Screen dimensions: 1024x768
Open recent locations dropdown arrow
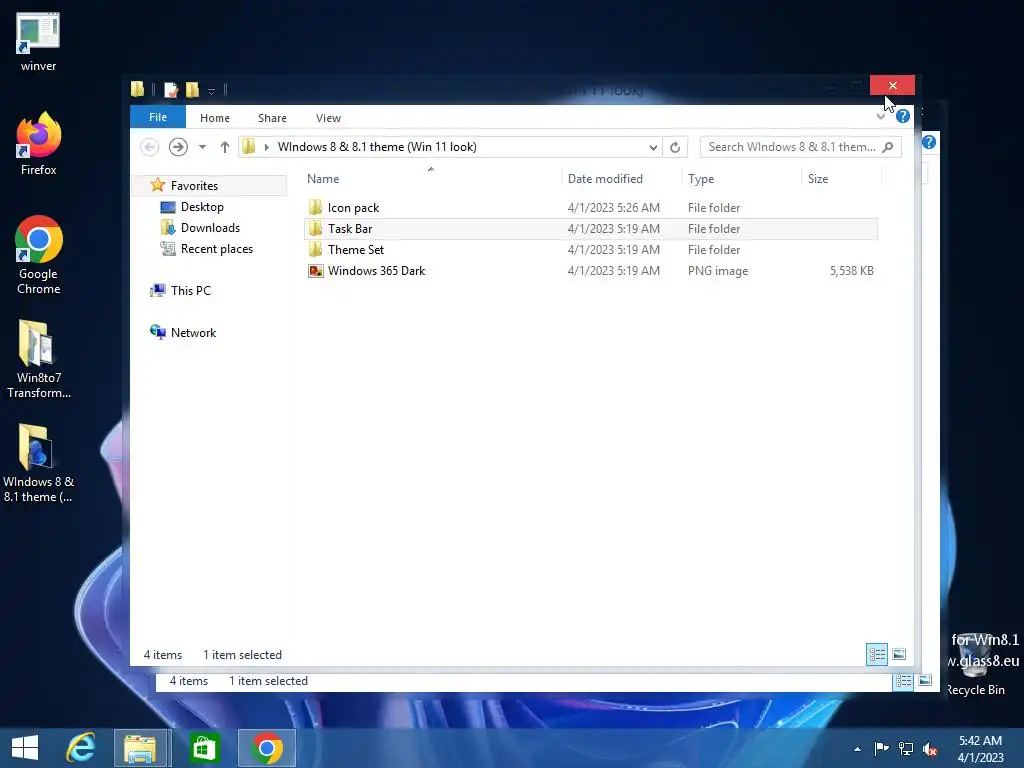pyautogui.click(x=202, y=147)
